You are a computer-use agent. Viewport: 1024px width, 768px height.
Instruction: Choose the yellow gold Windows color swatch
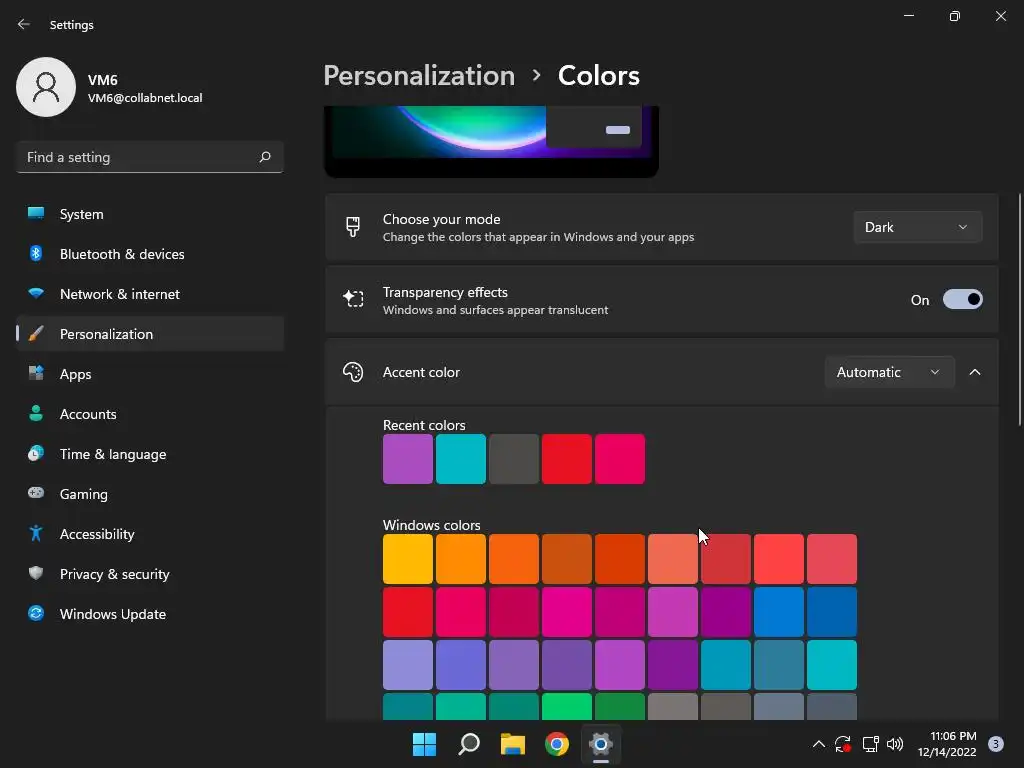(x=408, y=559)
